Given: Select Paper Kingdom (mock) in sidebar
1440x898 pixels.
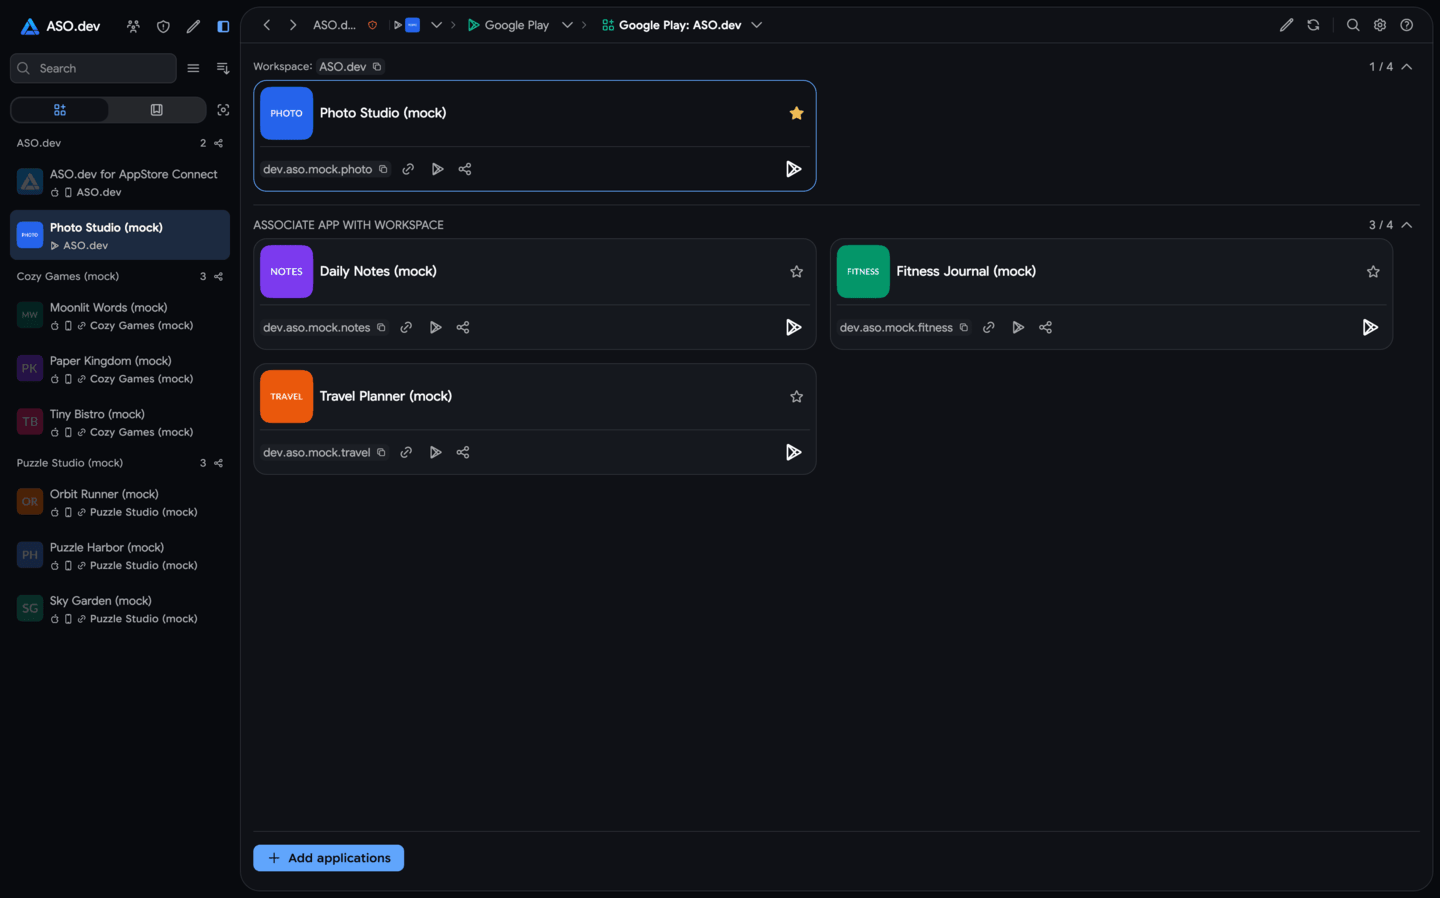Looking at the screenshot, I should click(120, 369).
